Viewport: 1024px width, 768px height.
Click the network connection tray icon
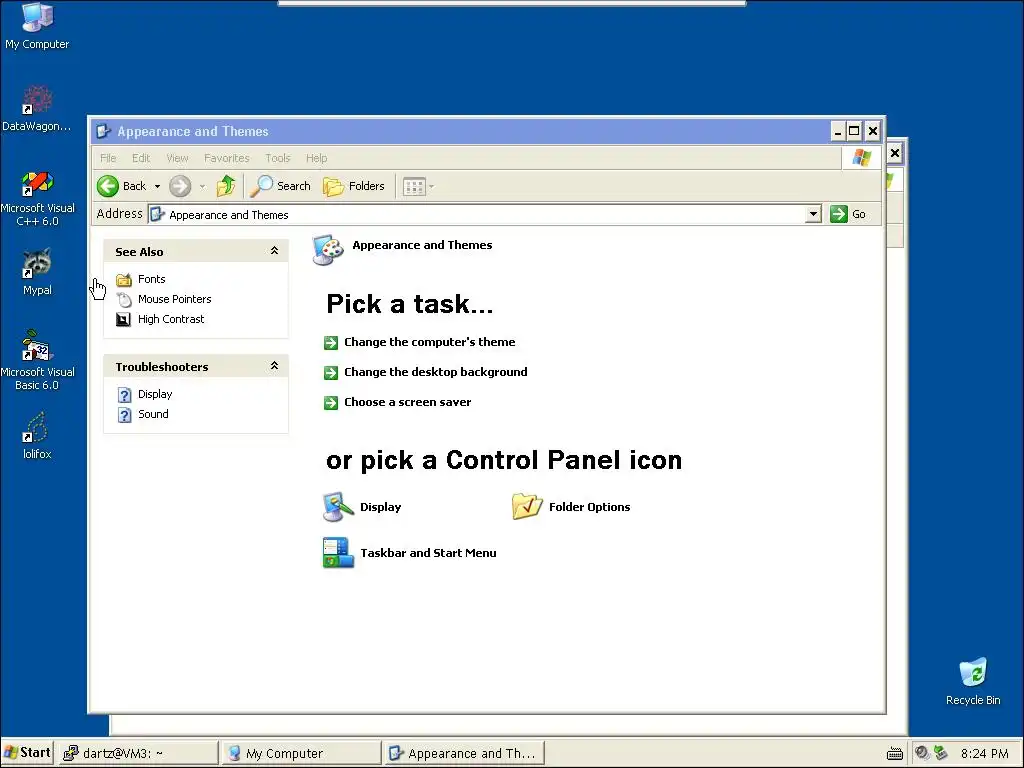pos(940,753)
